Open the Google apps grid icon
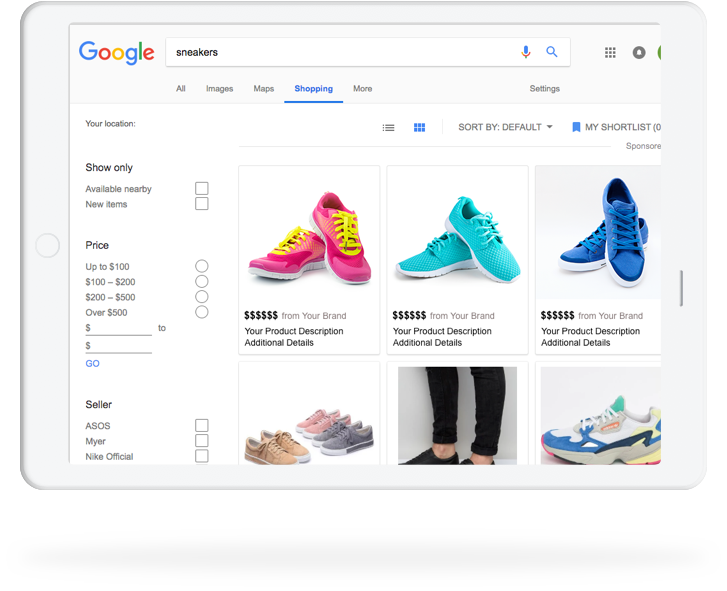Viewport: 727px width, 591px height. coord(610,53)
